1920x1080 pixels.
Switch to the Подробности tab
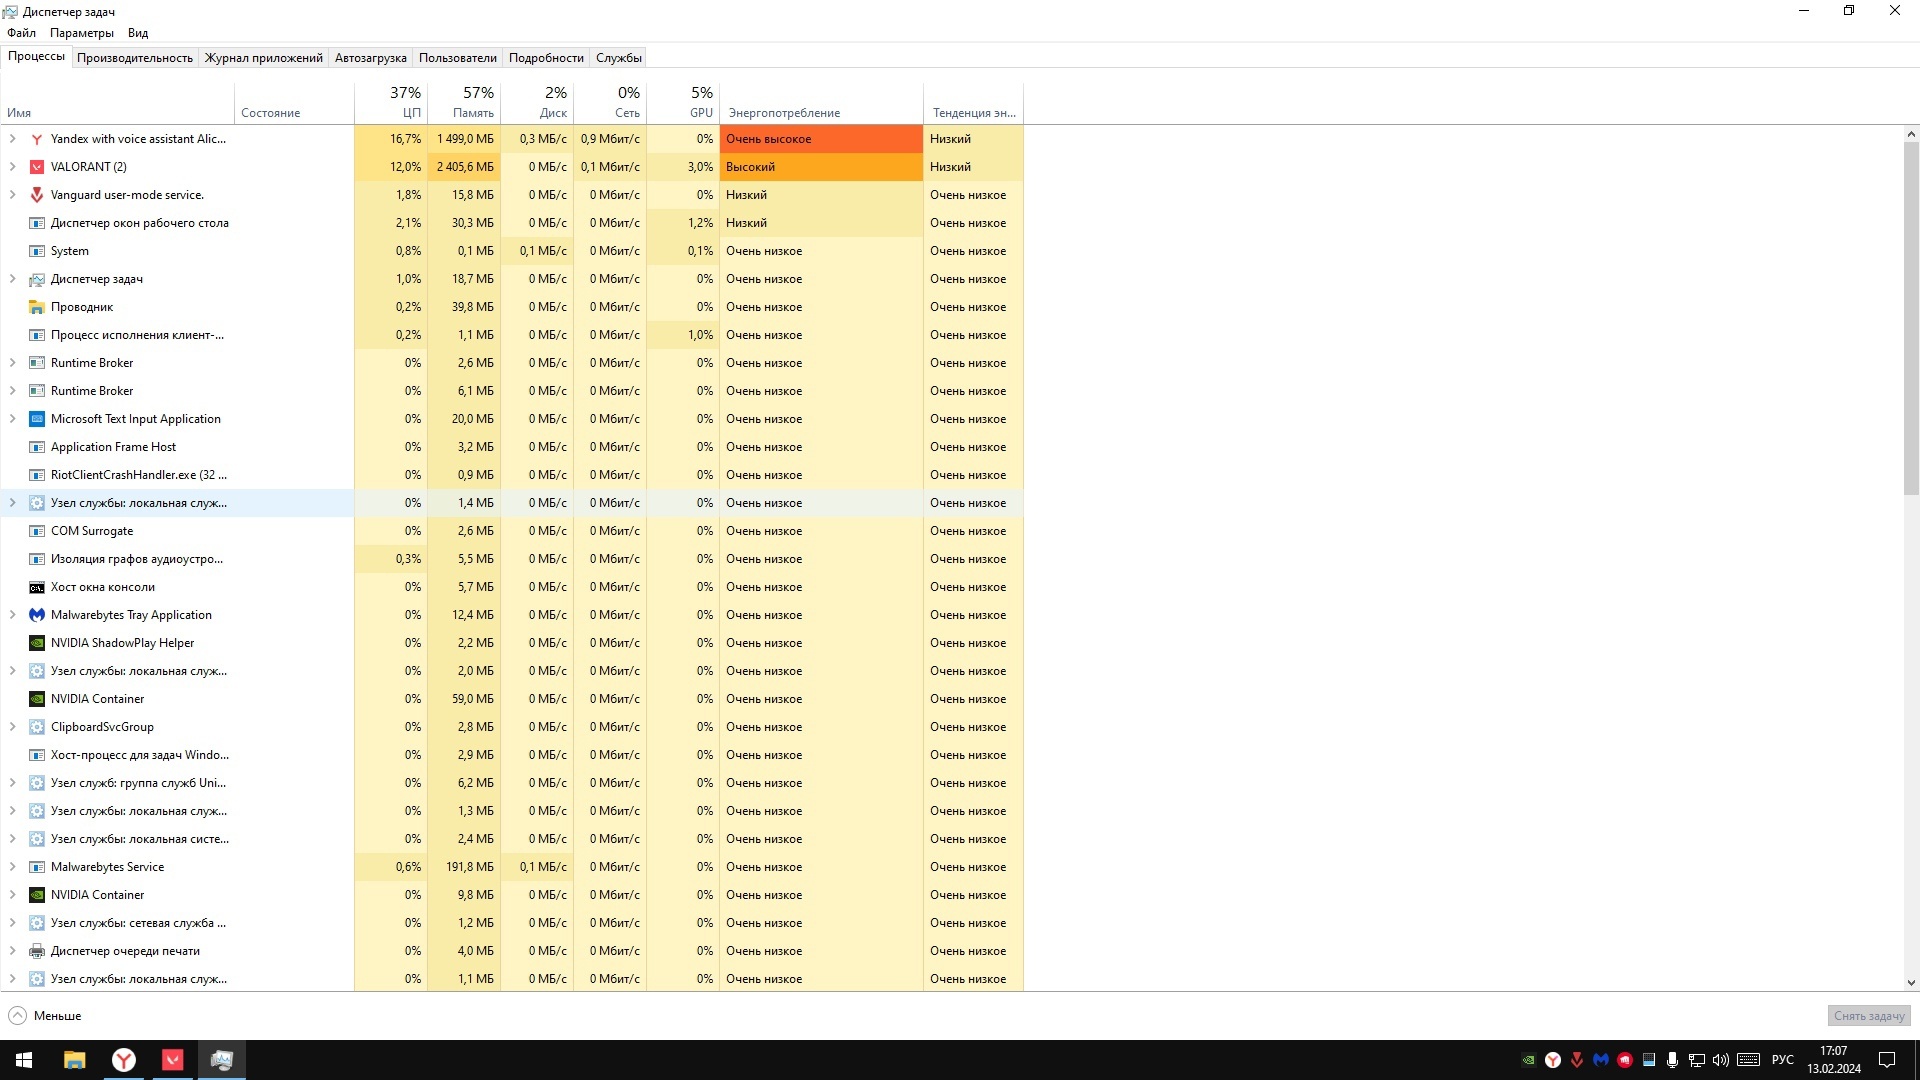546,58
